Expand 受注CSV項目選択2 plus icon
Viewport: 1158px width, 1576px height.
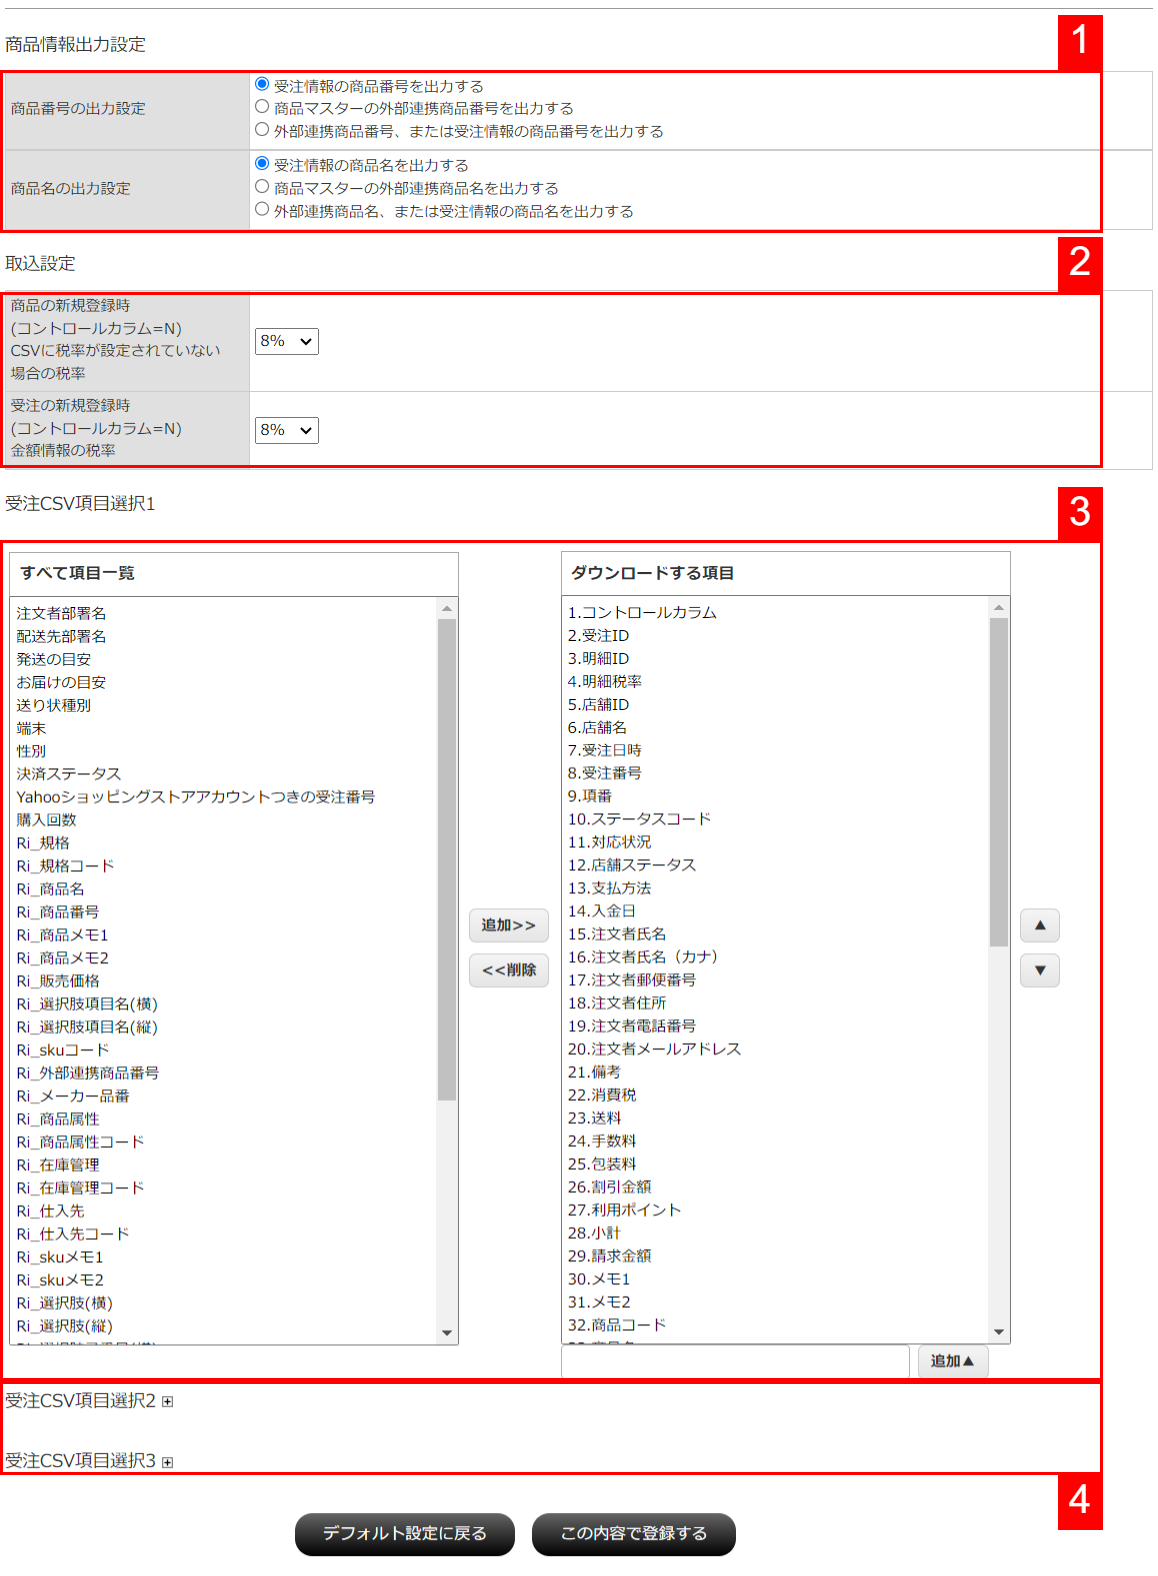pos(168,1402)
